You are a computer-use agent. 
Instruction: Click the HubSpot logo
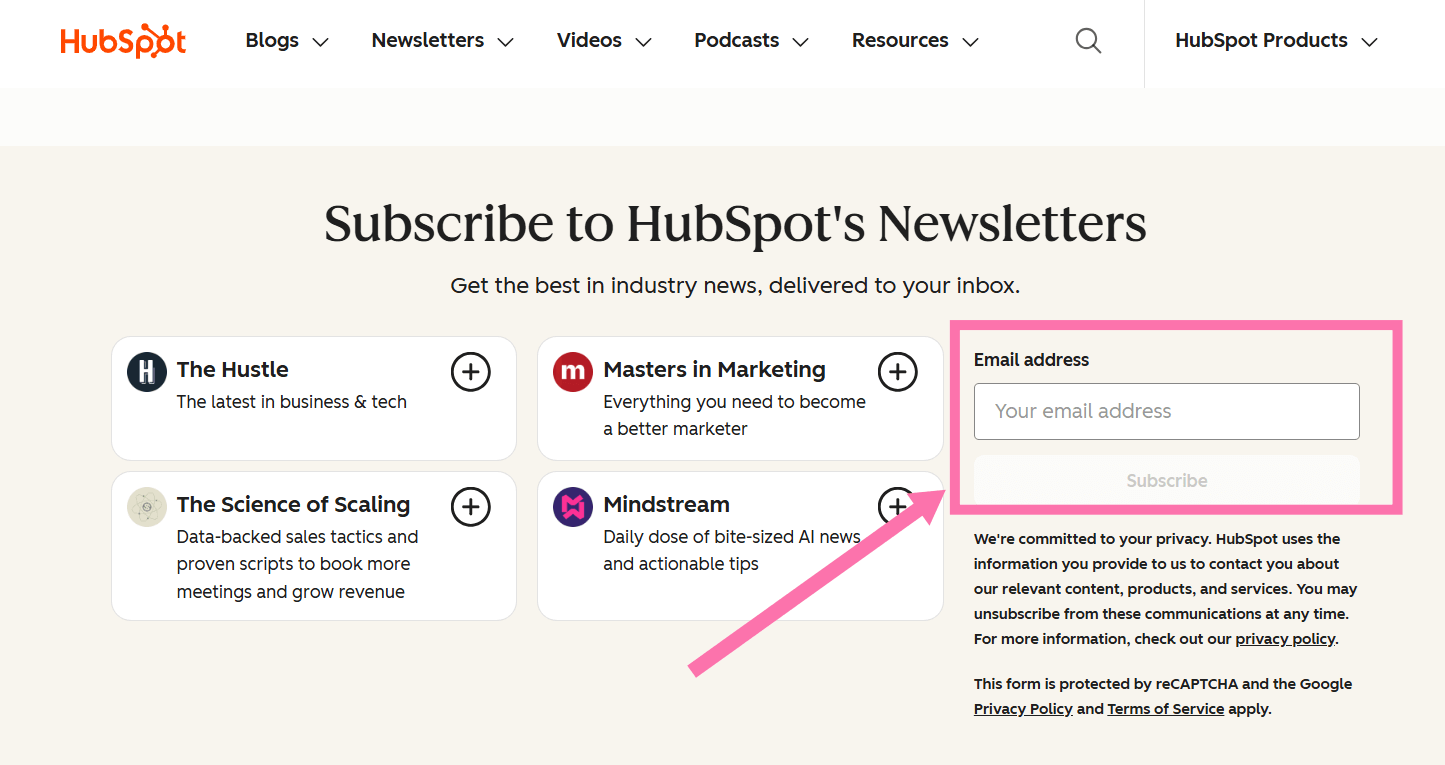coord(123,41)
